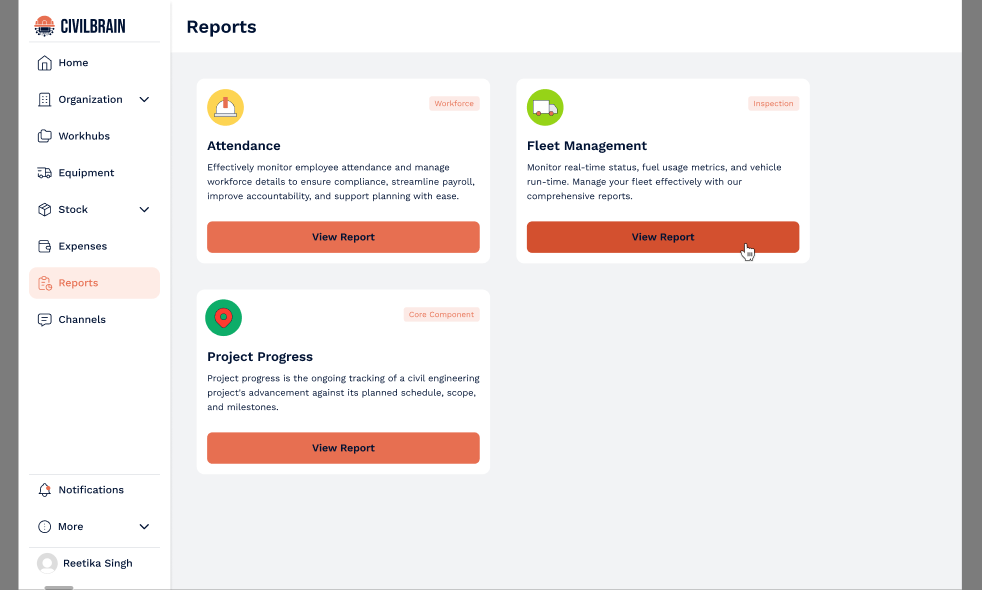982x590 pixels.
Task: Expand the More menu chevron
Action: tap(144, 527)
